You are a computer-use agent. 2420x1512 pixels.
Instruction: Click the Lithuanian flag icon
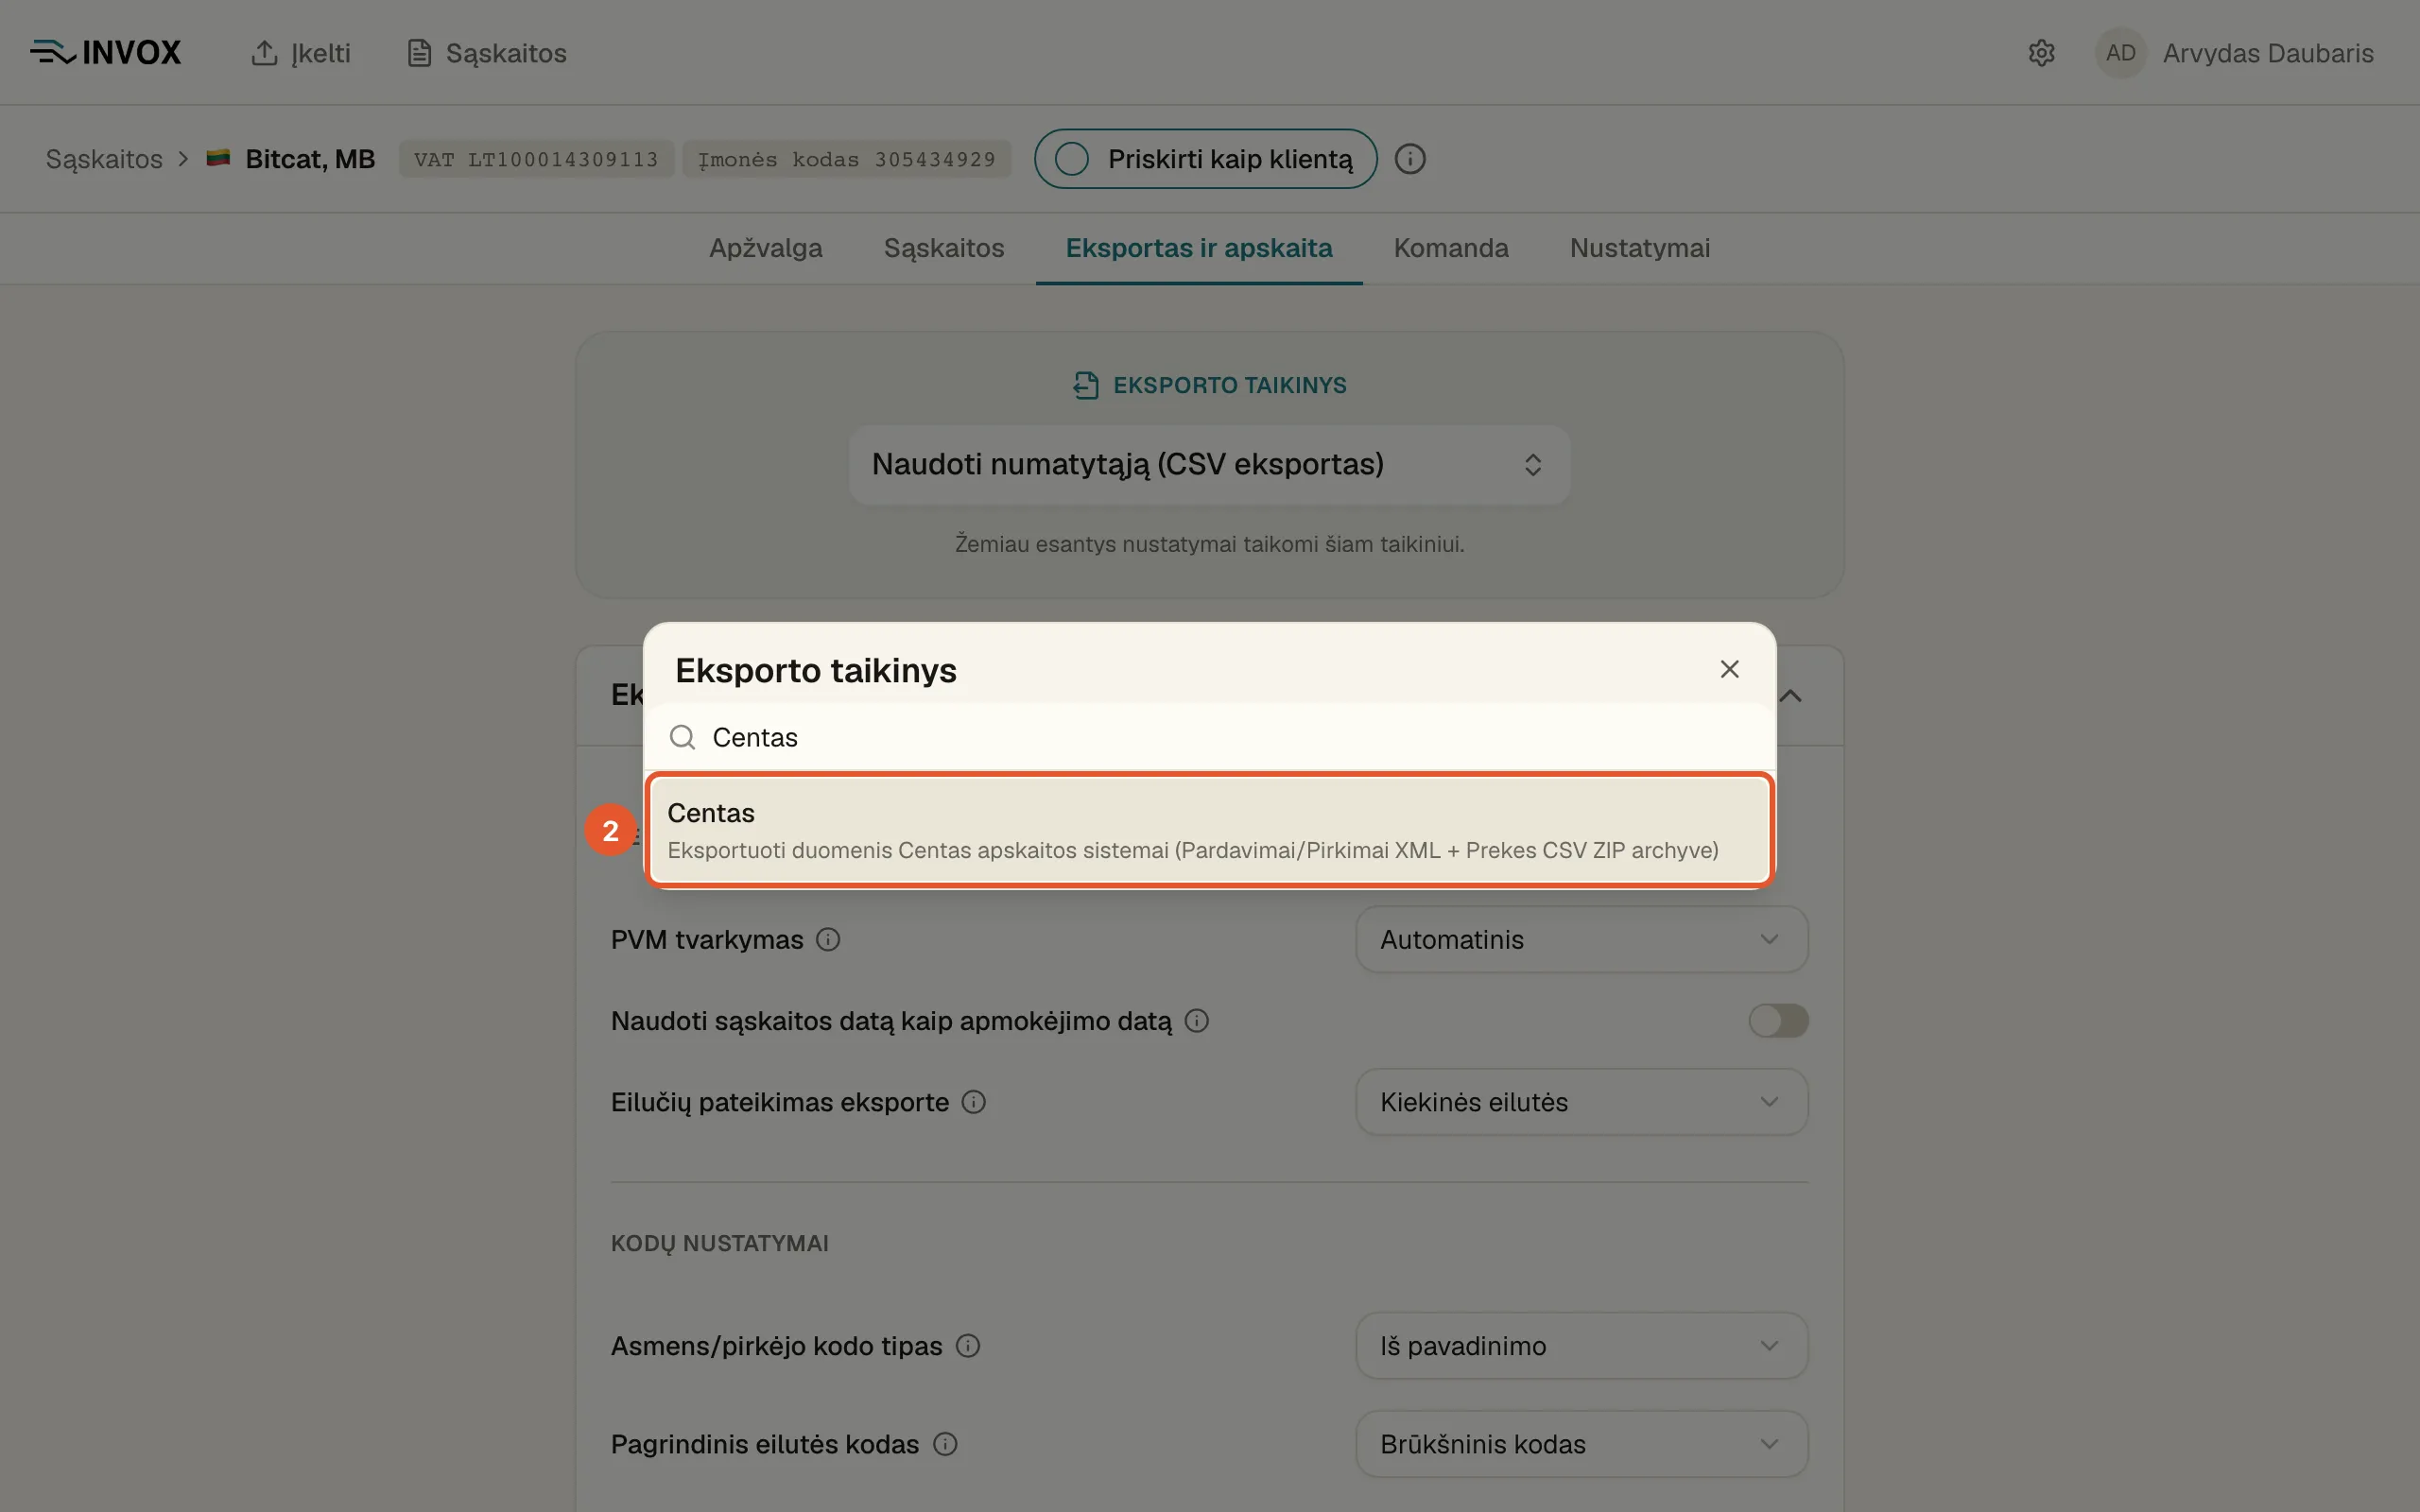218,158
